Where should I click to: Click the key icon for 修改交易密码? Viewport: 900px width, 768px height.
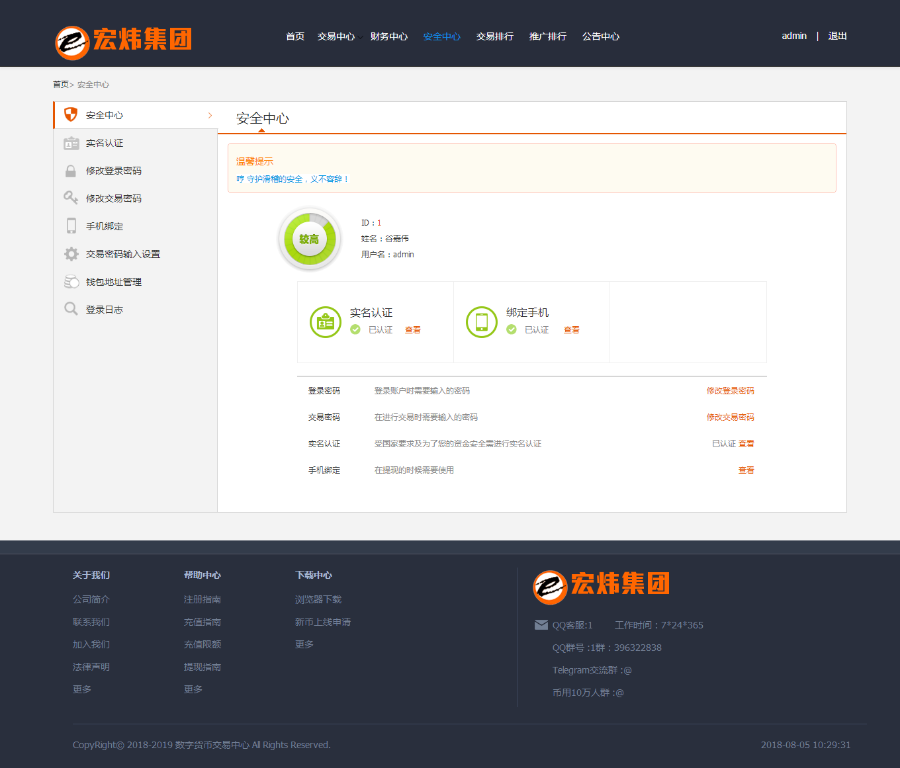point(70,197)
